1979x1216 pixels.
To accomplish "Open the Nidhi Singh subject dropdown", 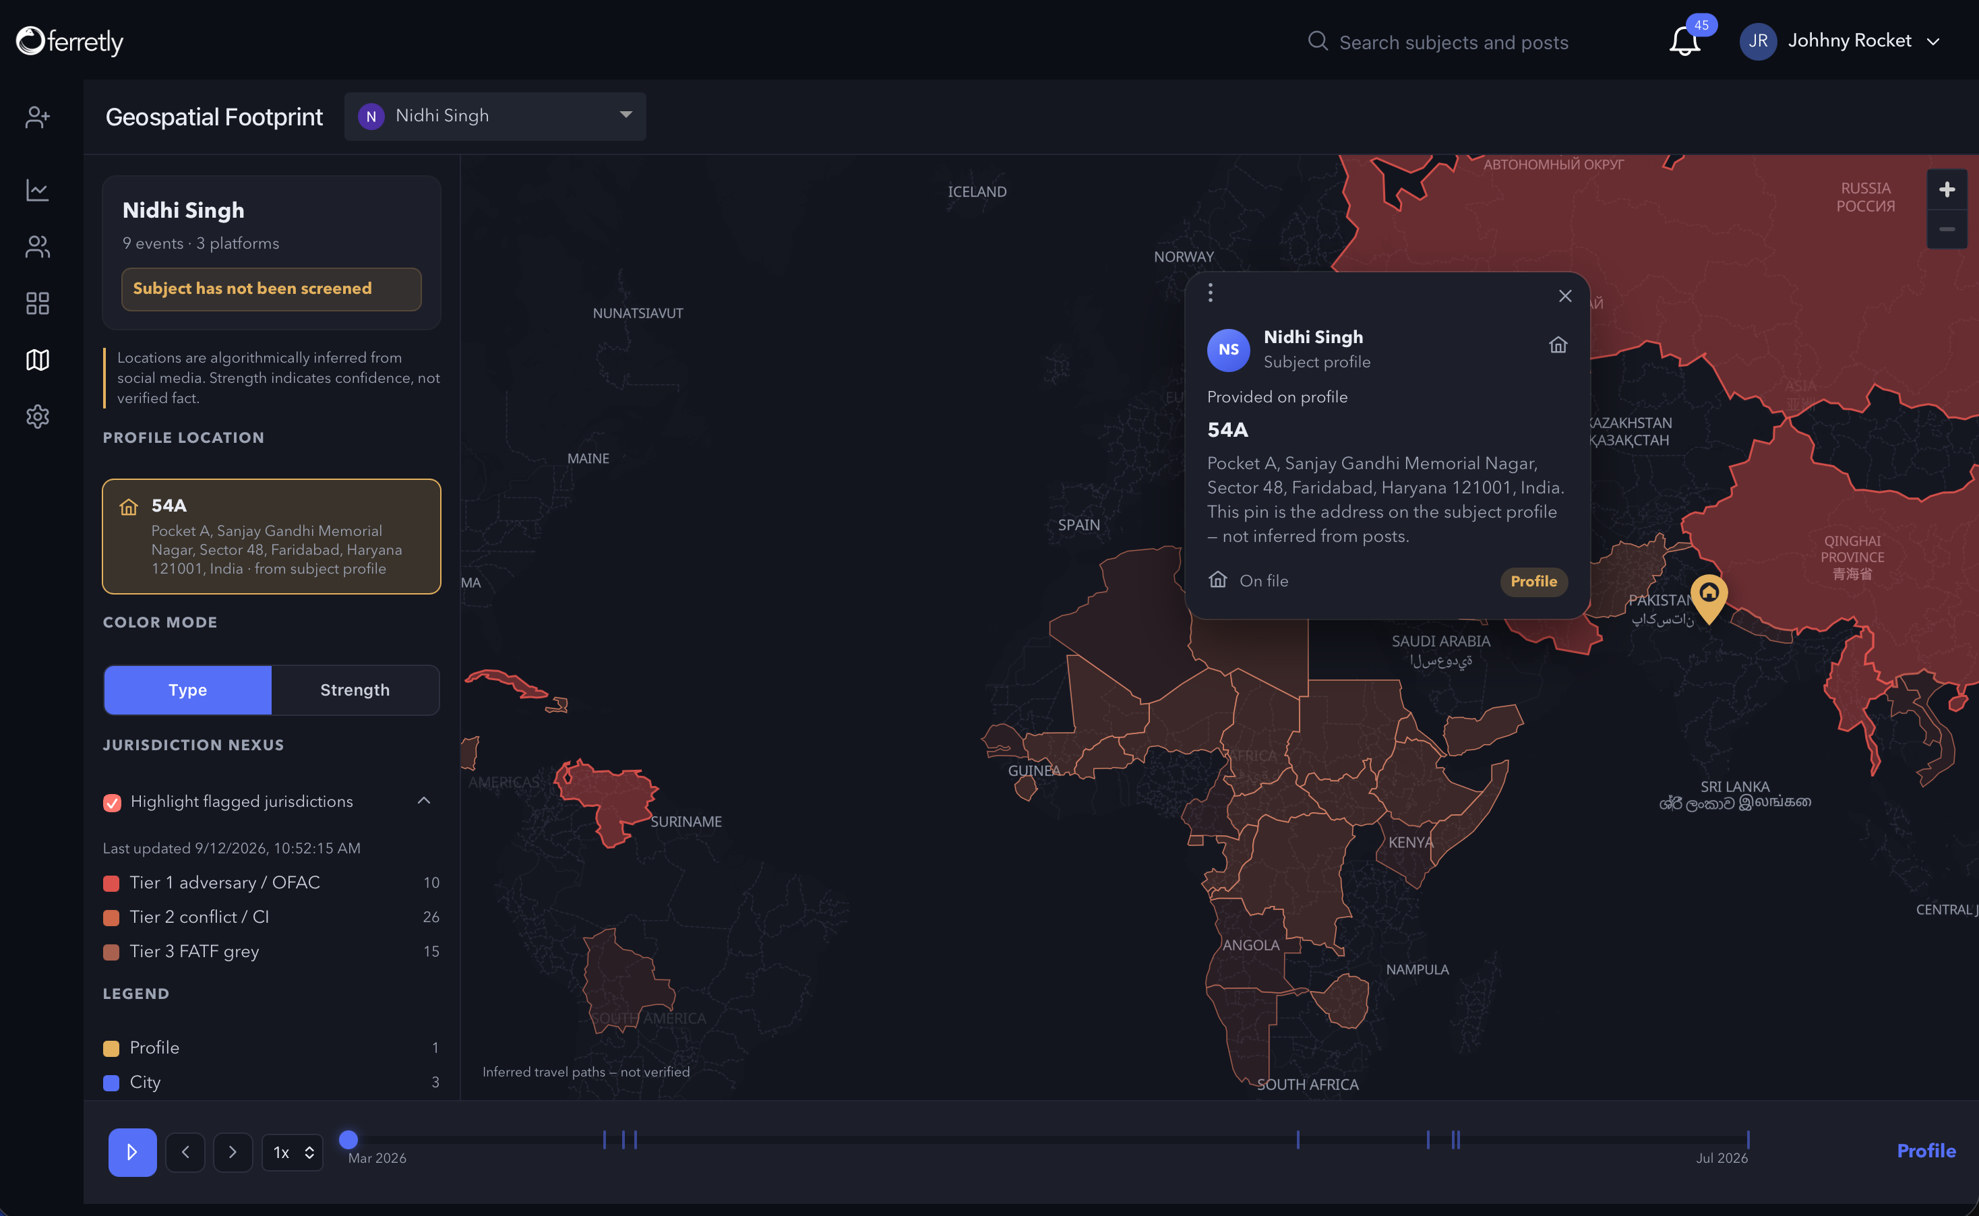I will coord(495,116).
